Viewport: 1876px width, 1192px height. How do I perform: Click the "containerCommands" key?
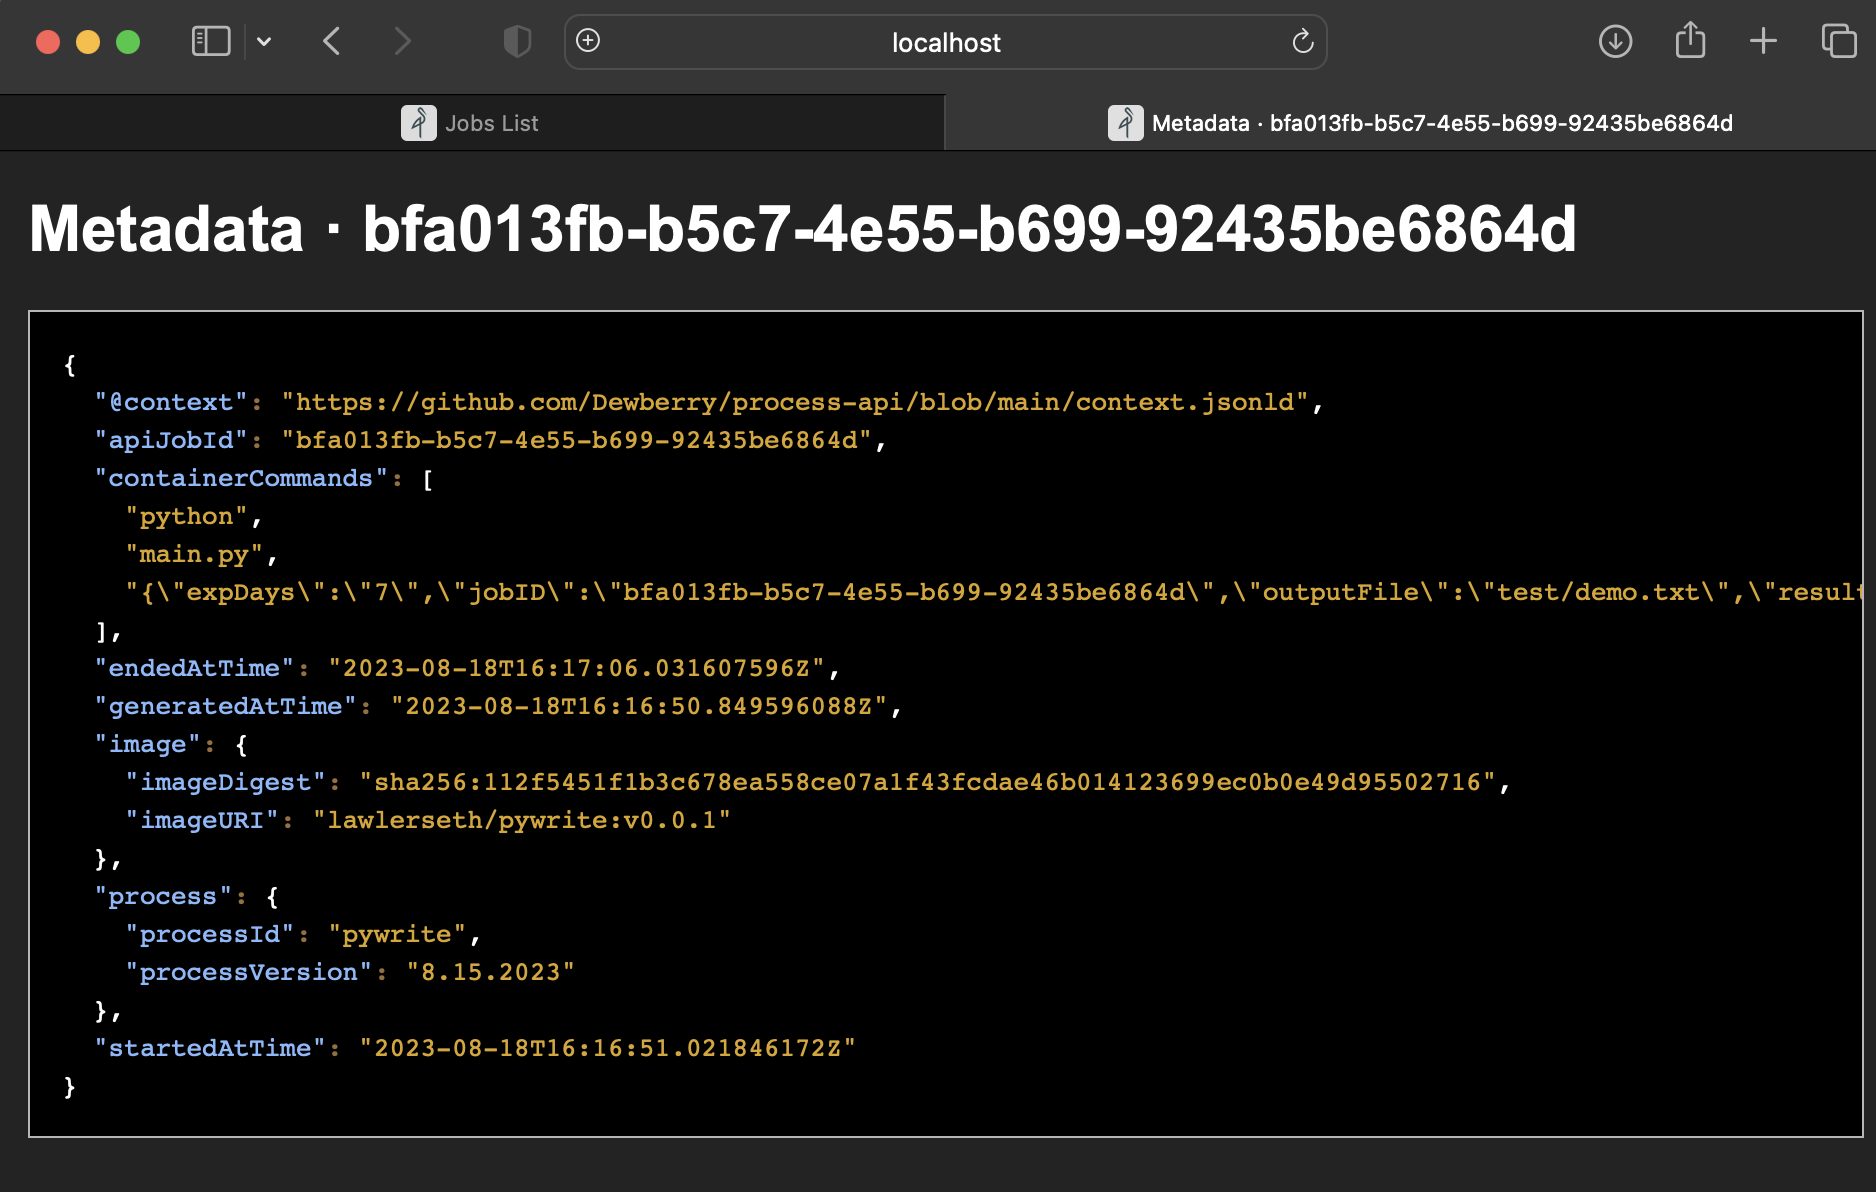[241, 478]
